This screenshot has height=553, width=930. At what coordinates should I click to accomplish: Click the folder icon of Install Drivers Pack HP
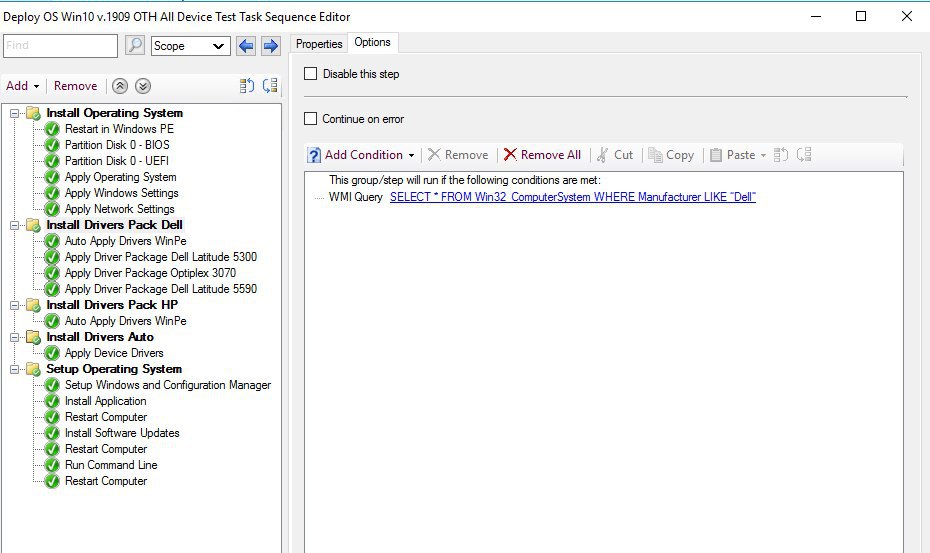tap(33, 305)
